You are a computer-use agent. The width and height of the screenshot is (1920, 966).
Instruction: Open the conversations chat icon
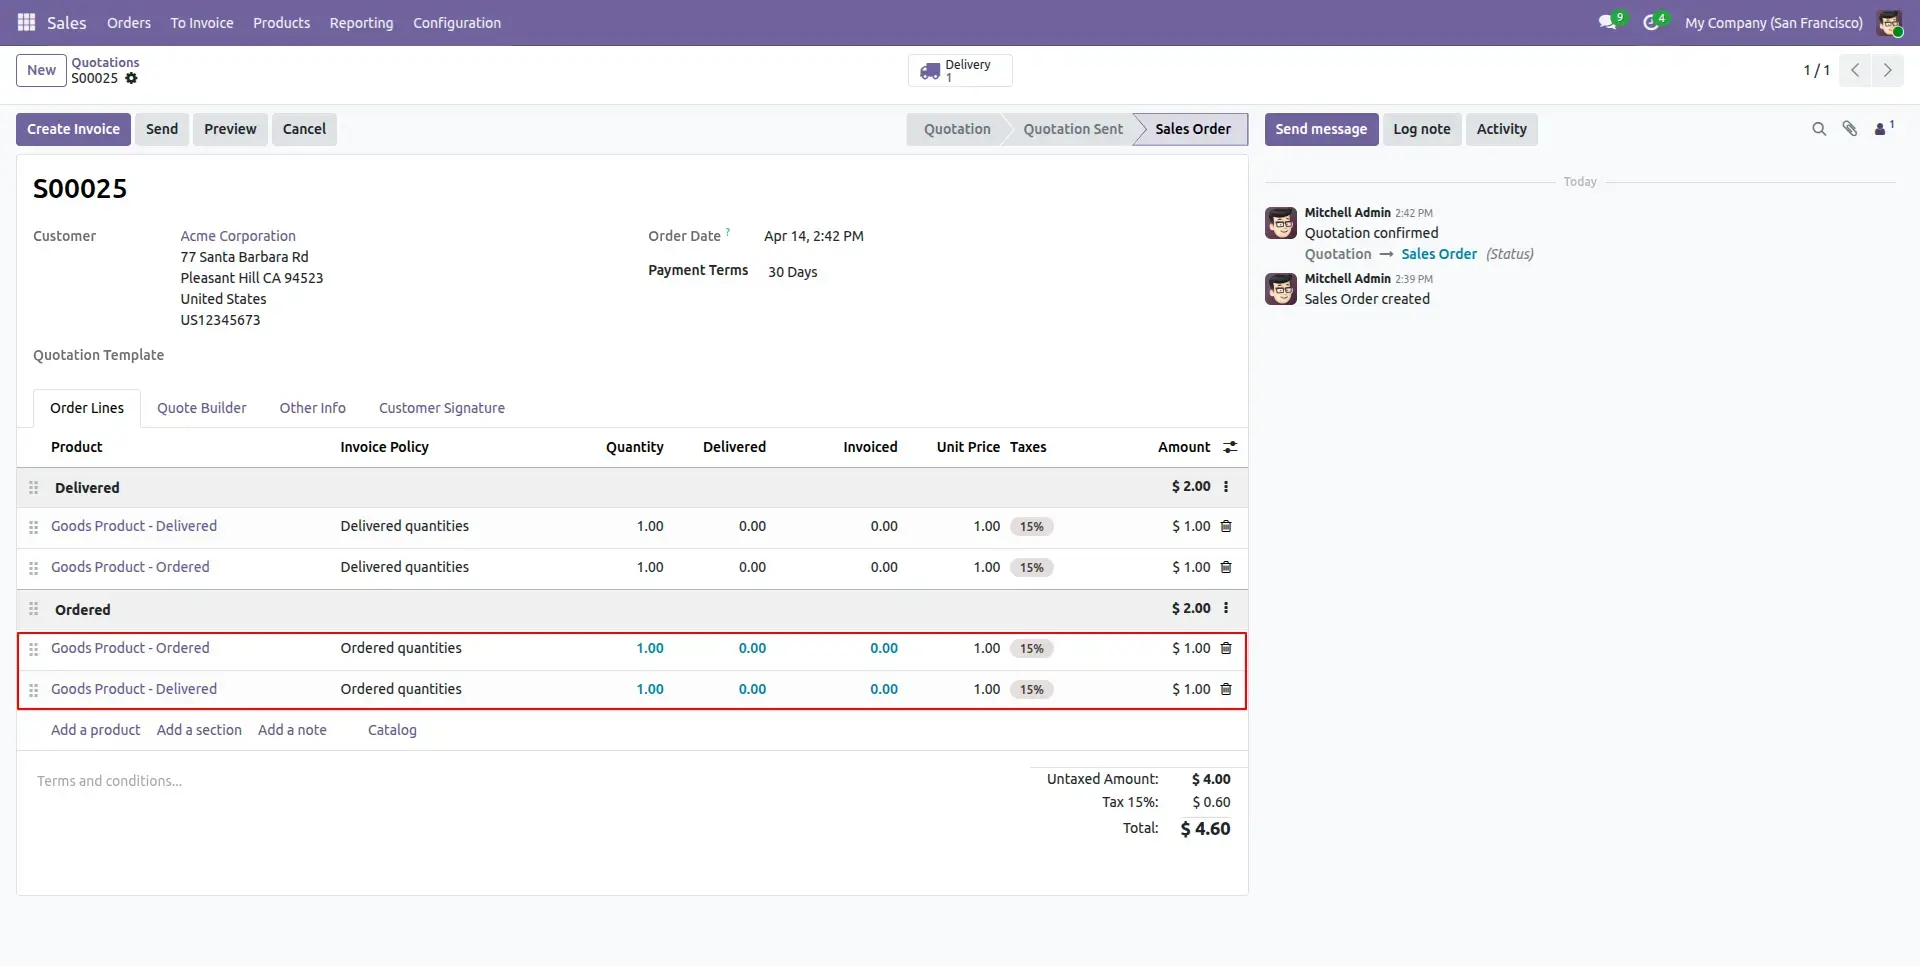[1608, 22]
